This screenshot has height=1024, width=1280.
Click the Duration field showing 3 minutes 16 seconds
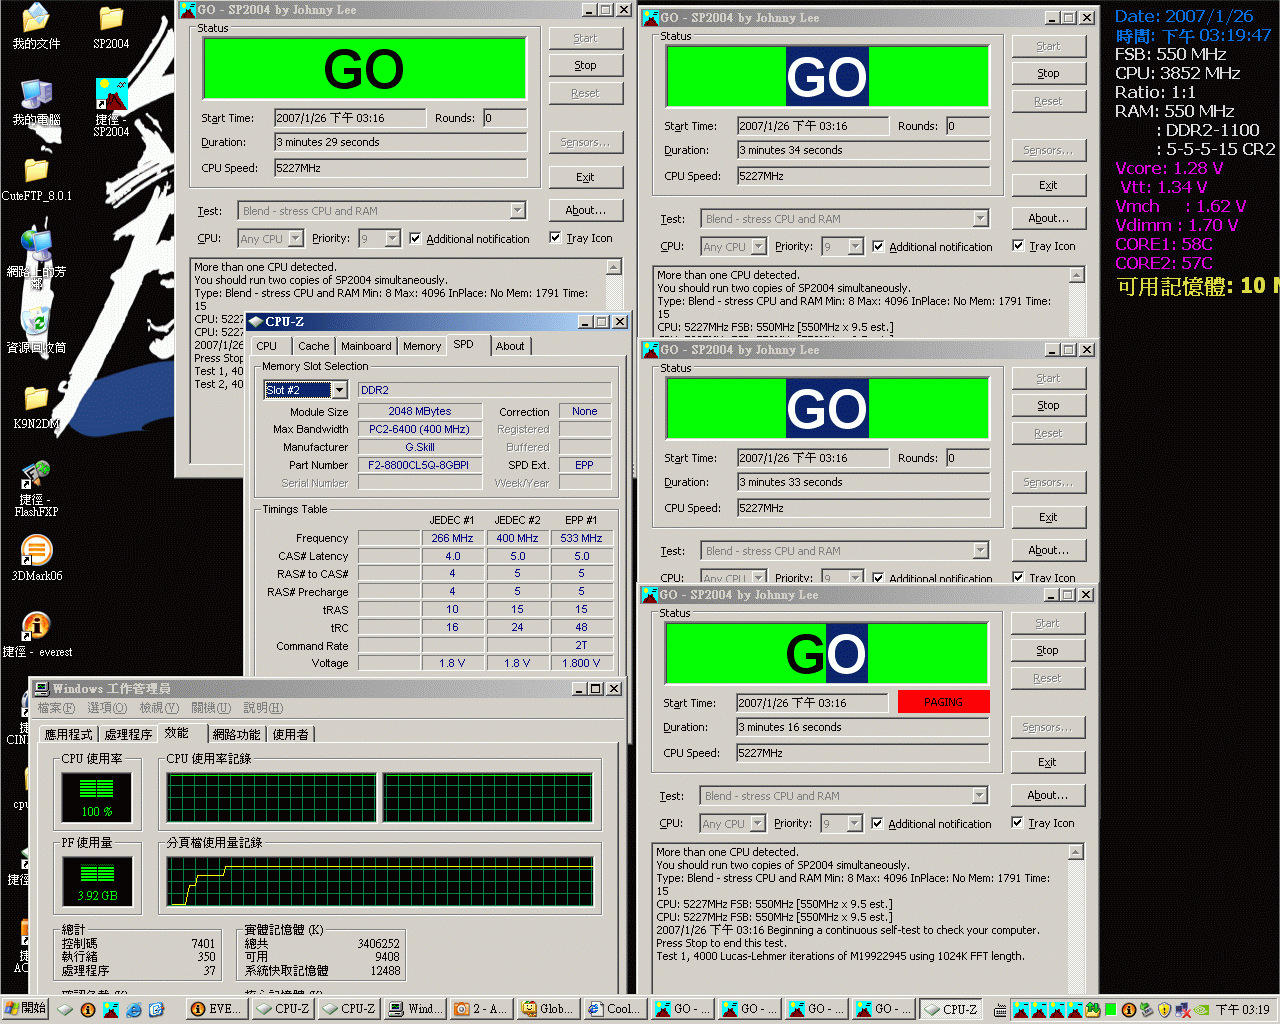point(862,728)
